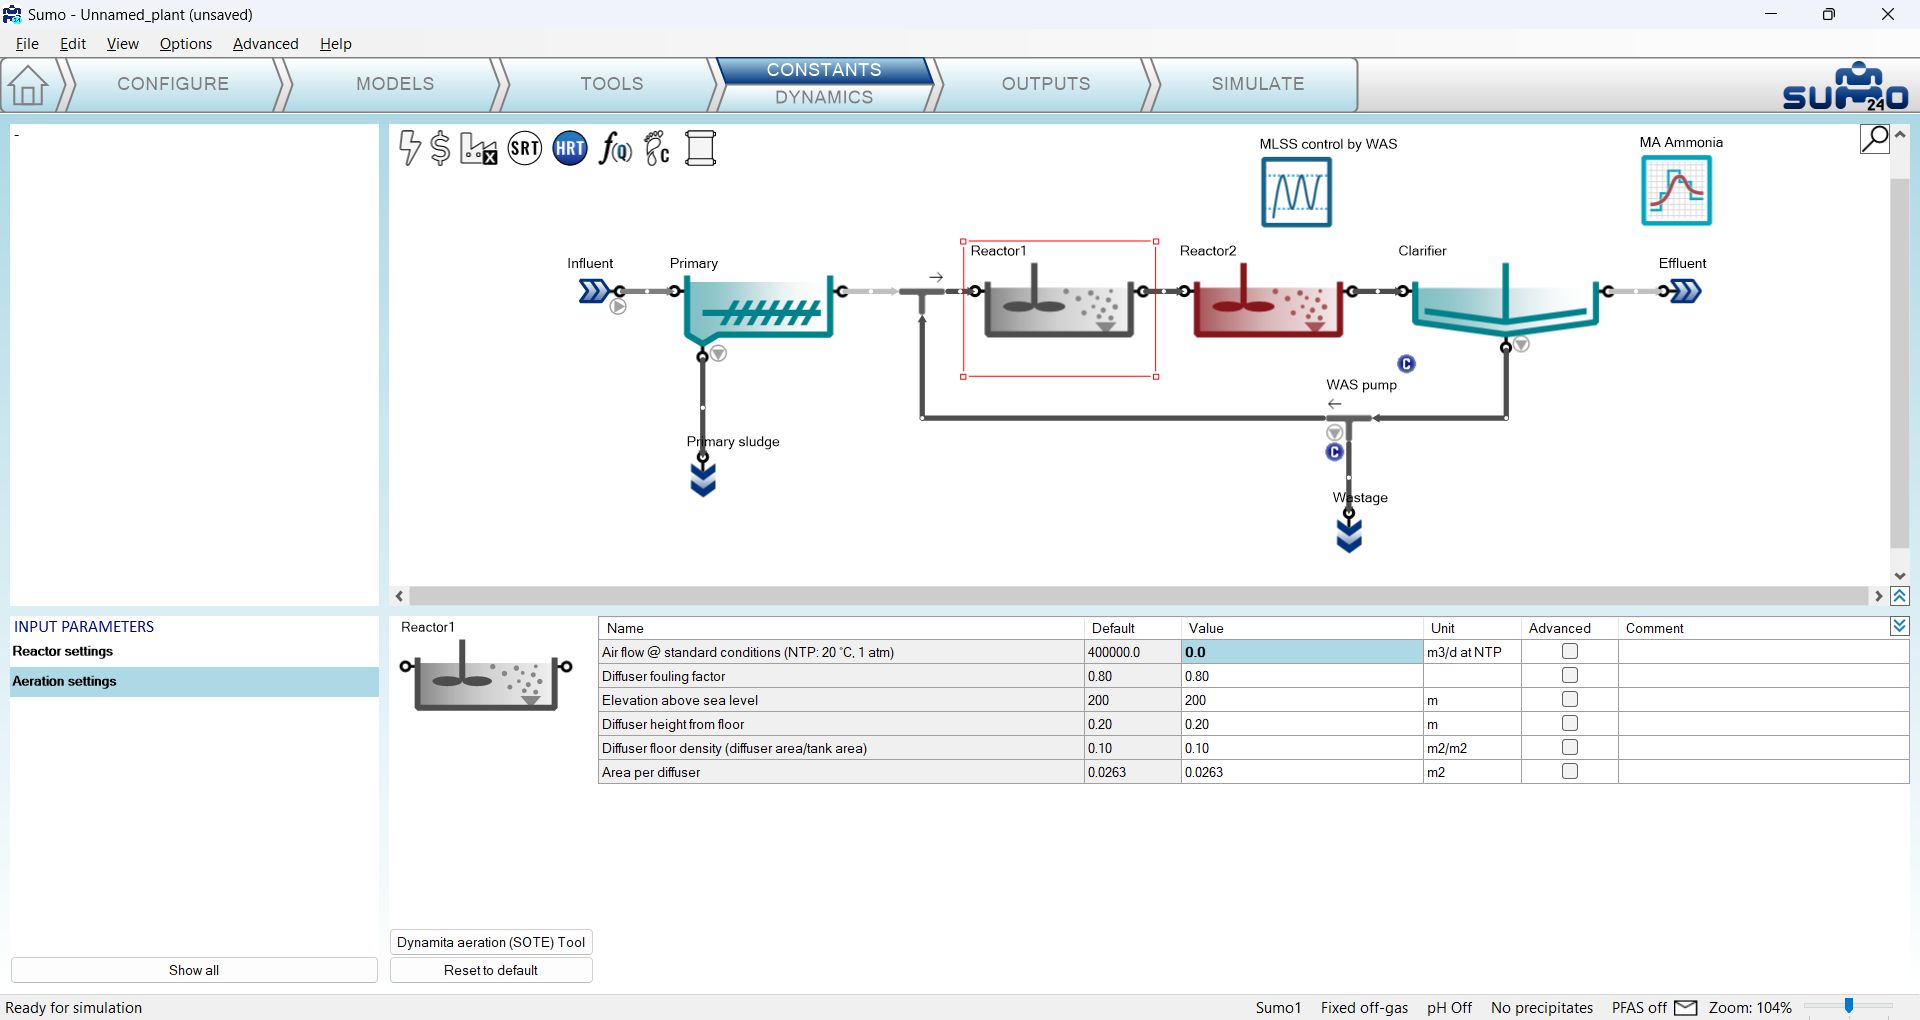
Task: Select the Clarifier unit in flowsheet
Action: pyautogui.click(x=1505, y=300)
